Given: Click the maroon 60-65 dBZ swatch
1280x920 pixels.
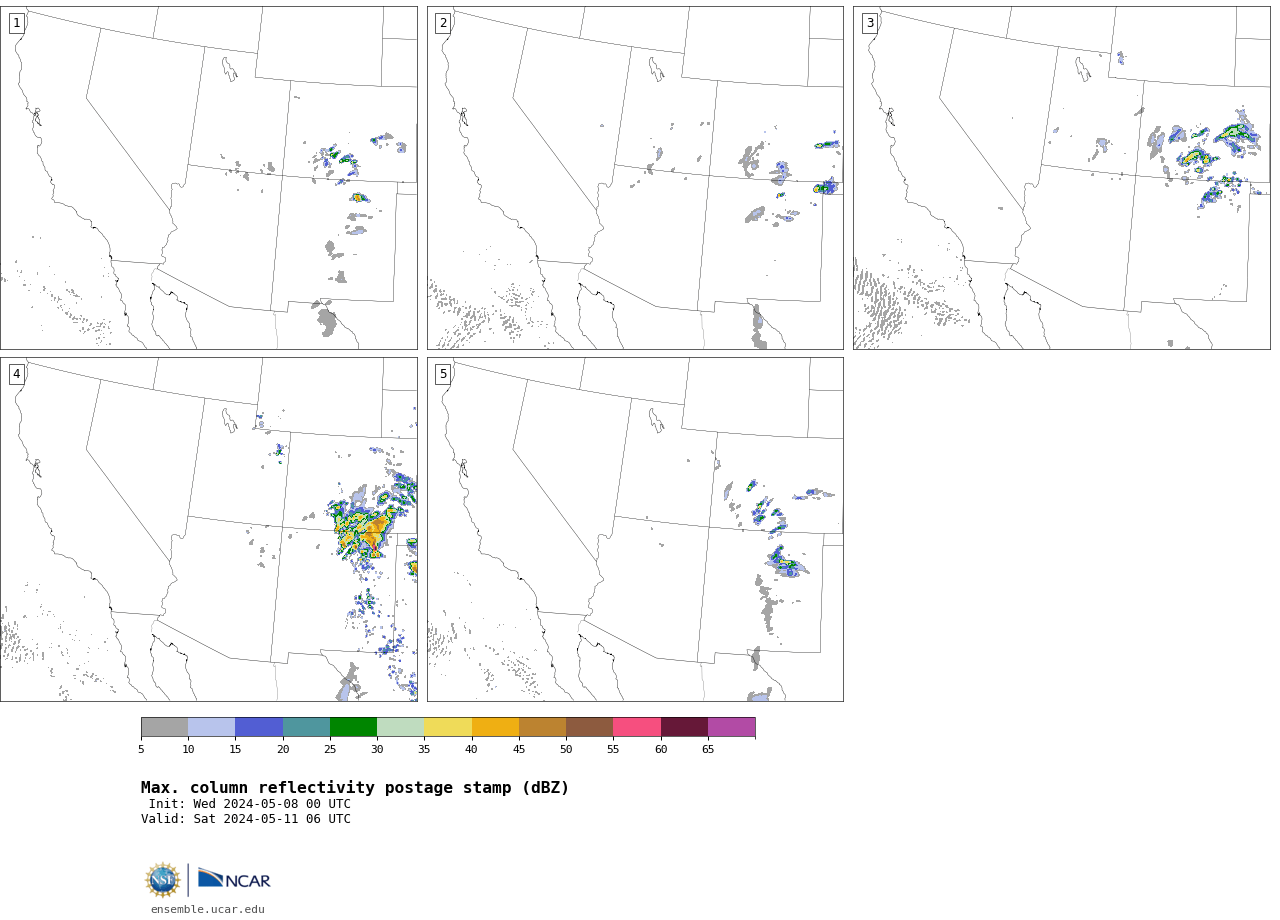Looking at the screenshot, I should [684, 727].
